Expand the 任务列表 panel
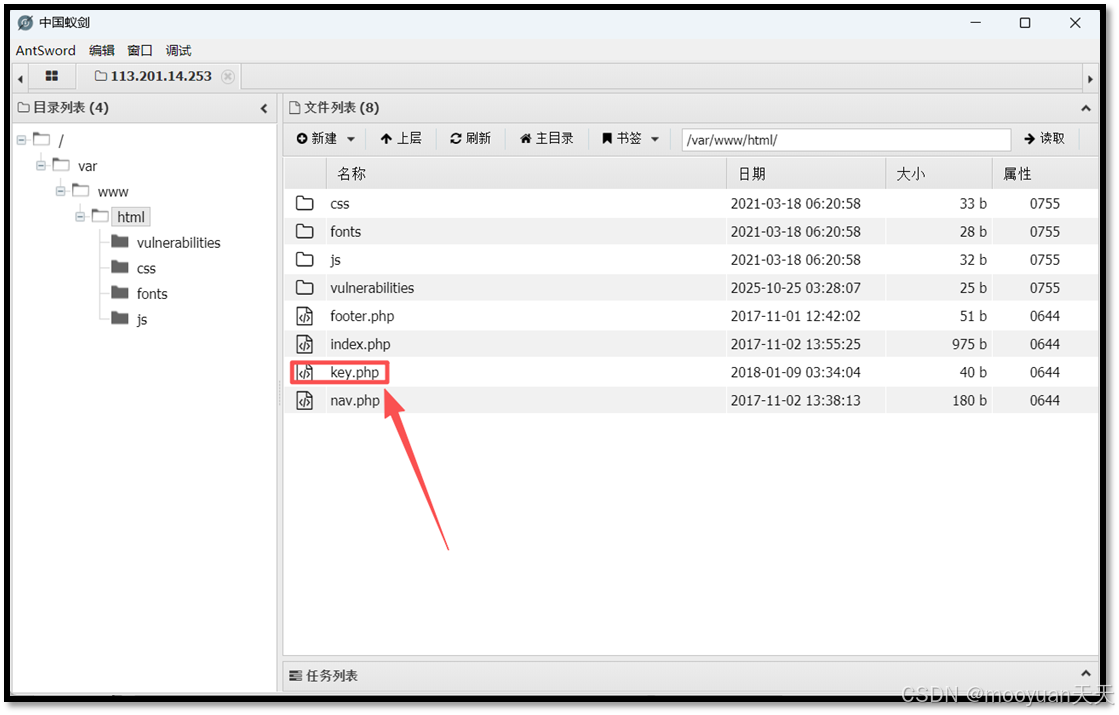 tap(1085, 673)
